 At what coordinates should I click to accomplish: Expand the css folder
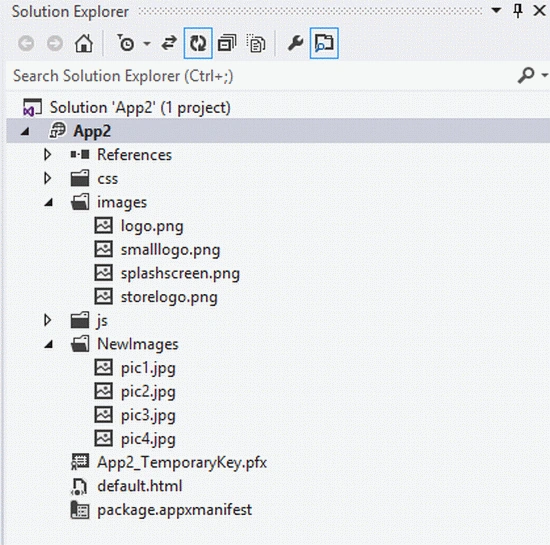47,179
